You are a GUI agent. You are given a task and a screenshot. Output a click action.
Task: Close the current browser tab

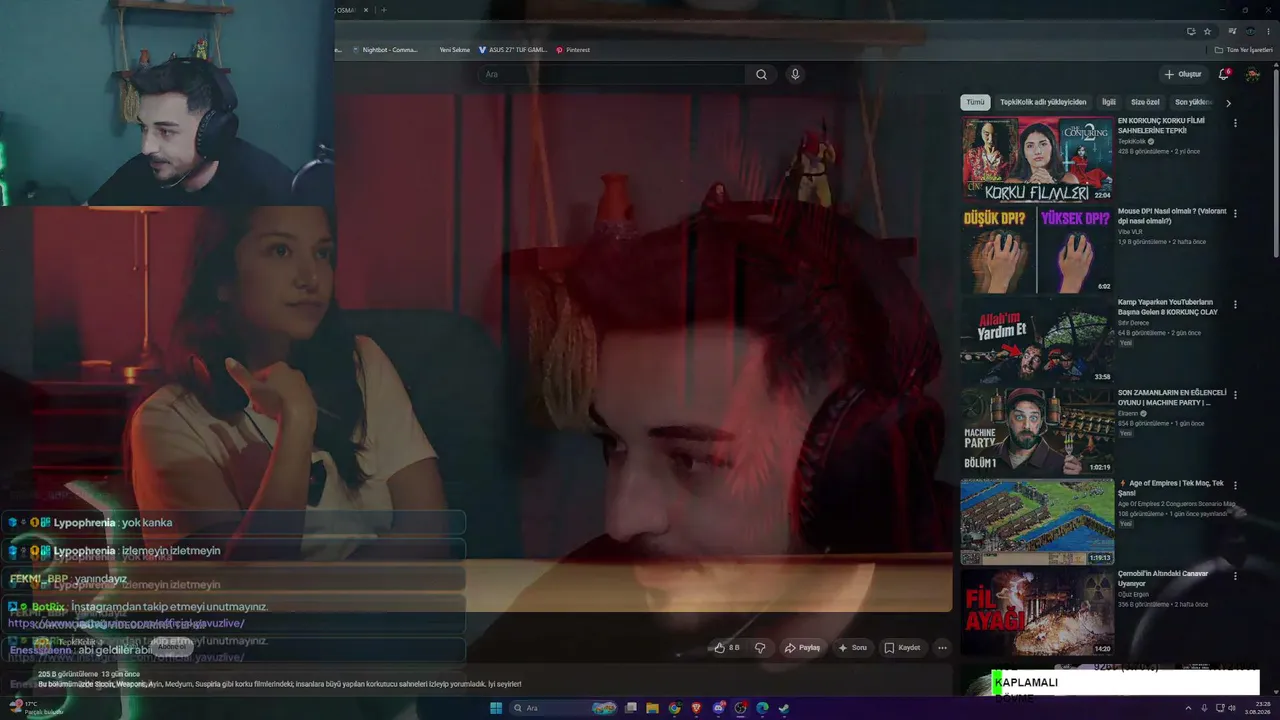366,10
